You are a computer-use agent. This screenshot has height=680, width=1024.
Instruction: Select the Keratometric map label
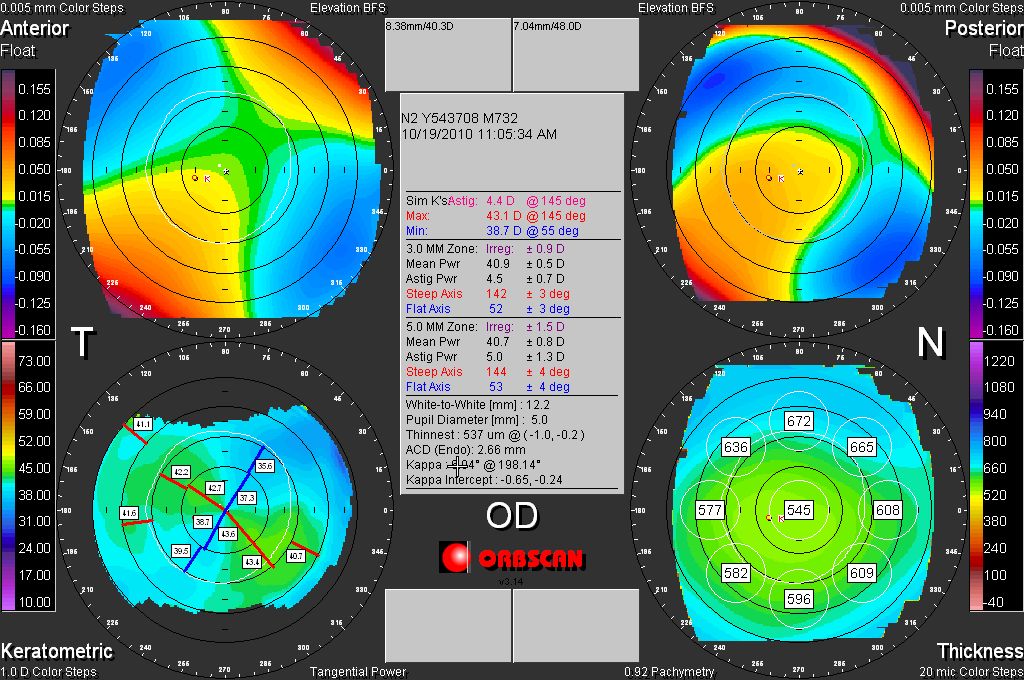pos(56,652)
